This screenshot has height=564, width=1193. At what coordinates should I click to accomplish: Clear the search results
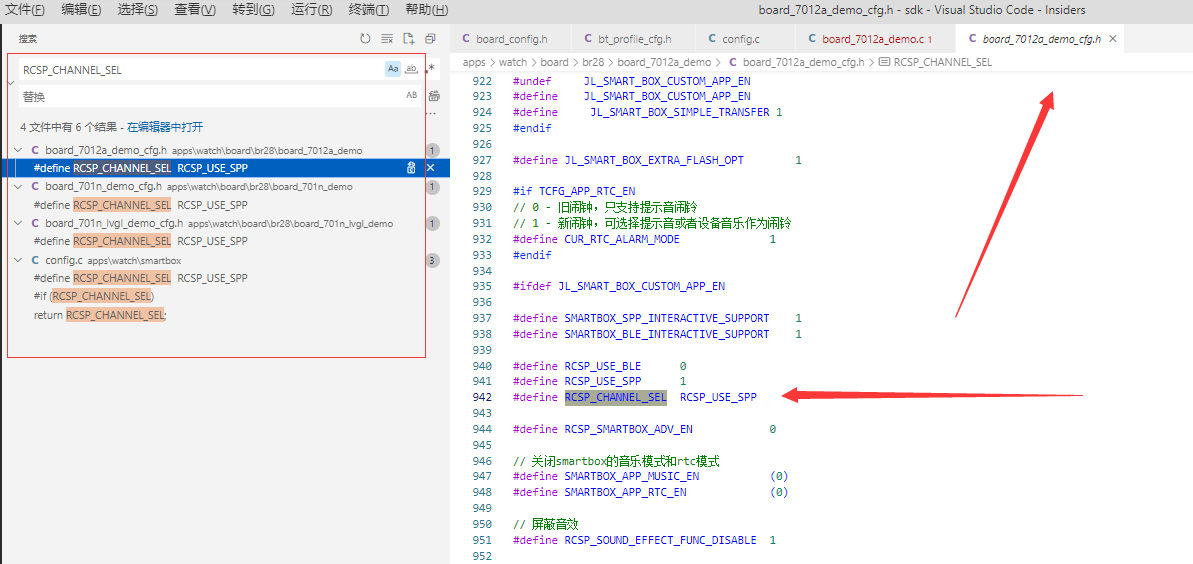[387, 38]
